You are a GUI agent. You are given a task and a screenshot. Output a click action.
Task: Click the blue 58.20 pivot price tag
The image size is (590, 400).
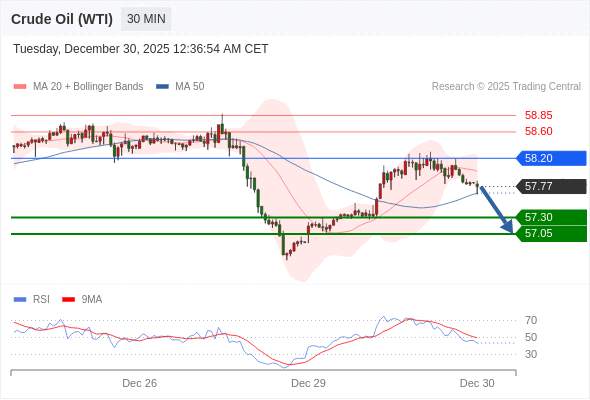coord(551,158)
